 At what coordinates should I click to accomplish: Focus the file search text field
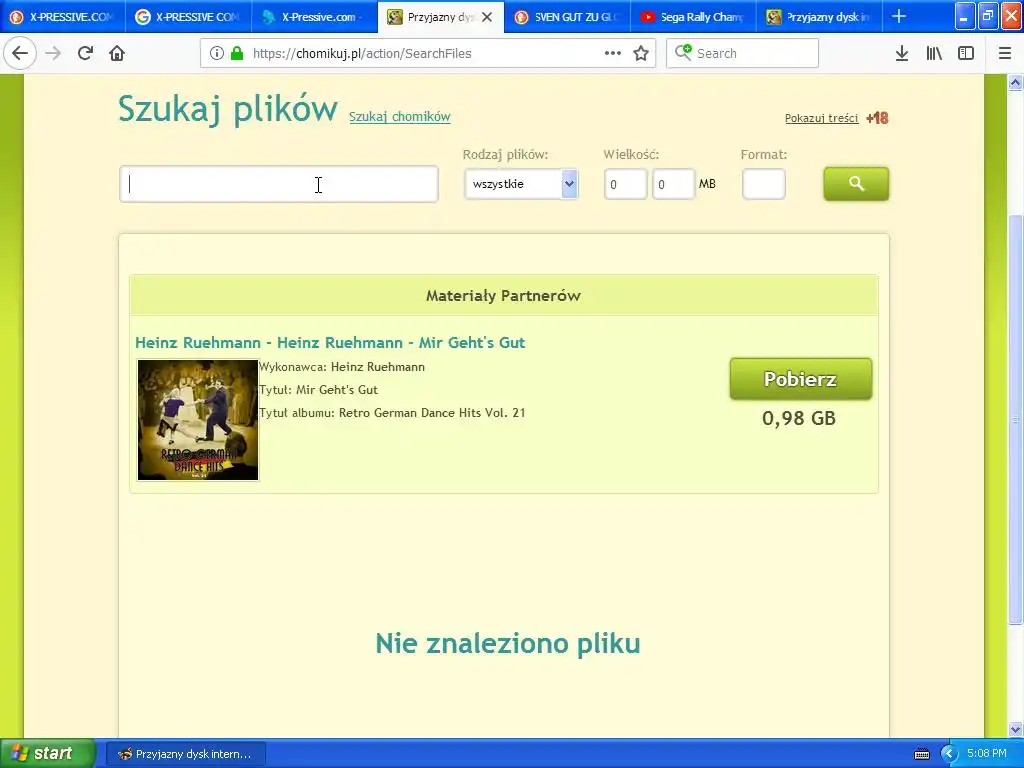coord(279,184)
